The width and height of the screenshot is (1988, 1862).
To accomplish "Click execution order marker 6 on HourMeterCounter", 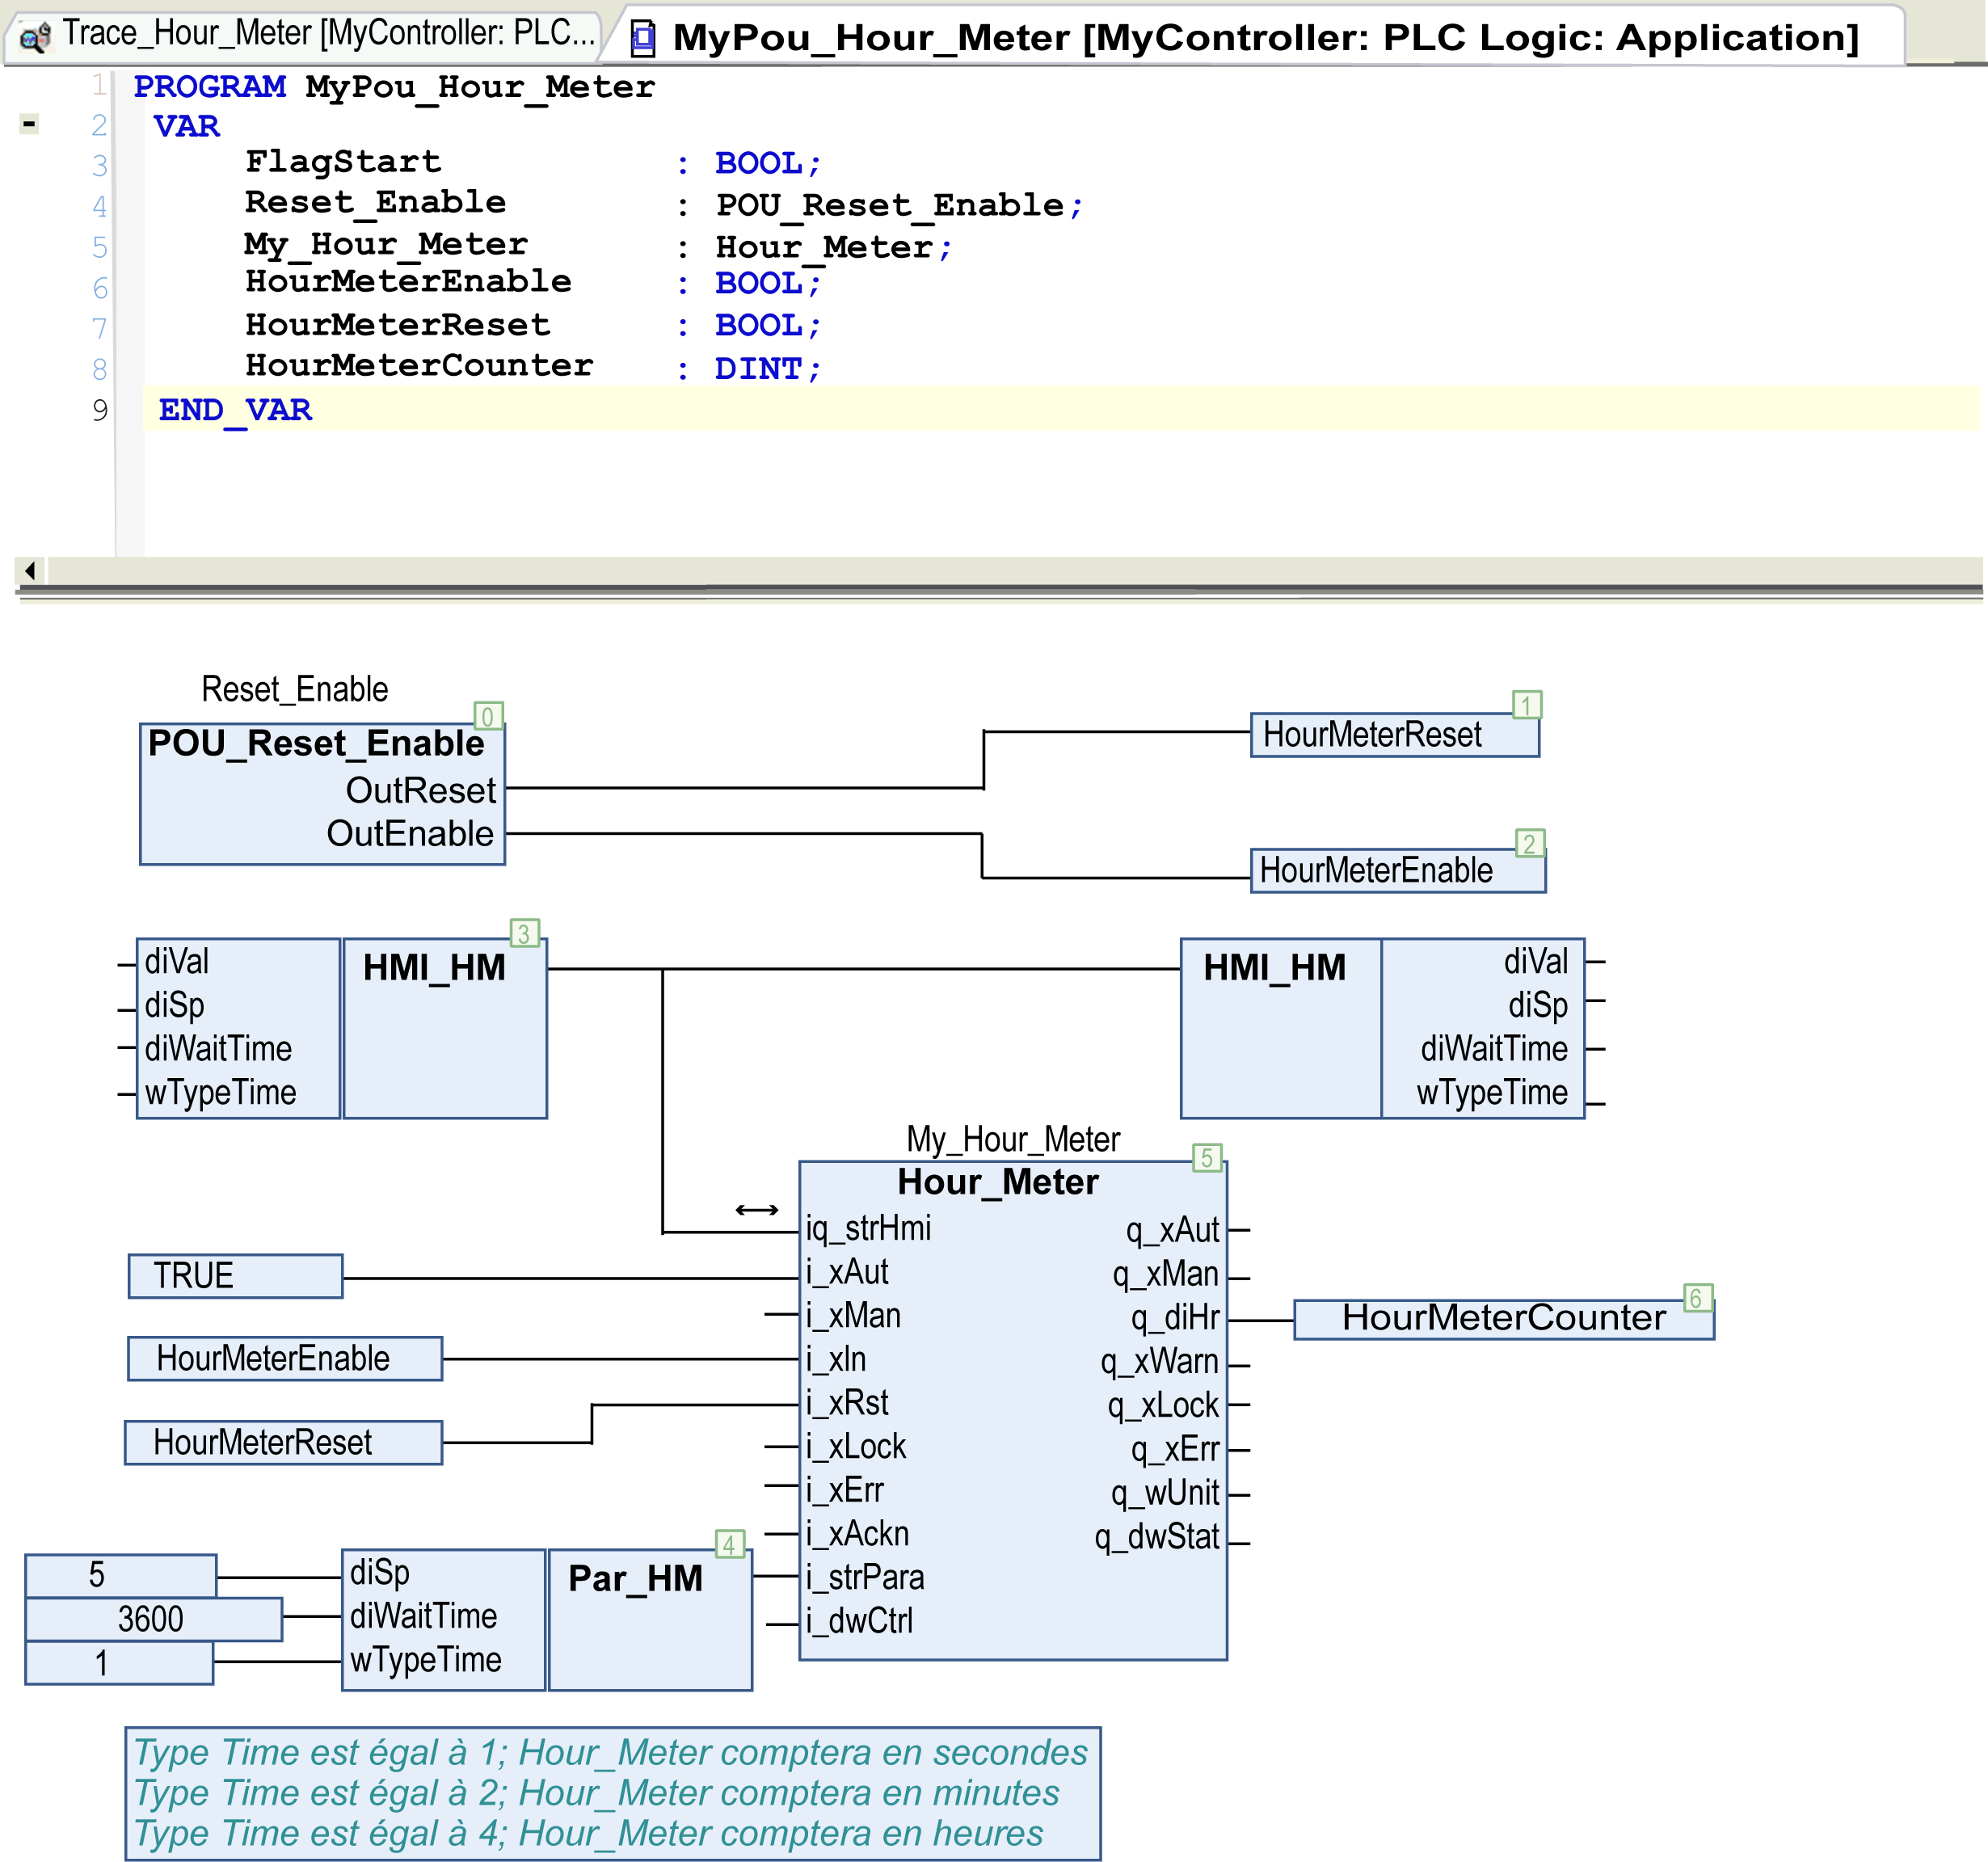I will point(1697,1297).
